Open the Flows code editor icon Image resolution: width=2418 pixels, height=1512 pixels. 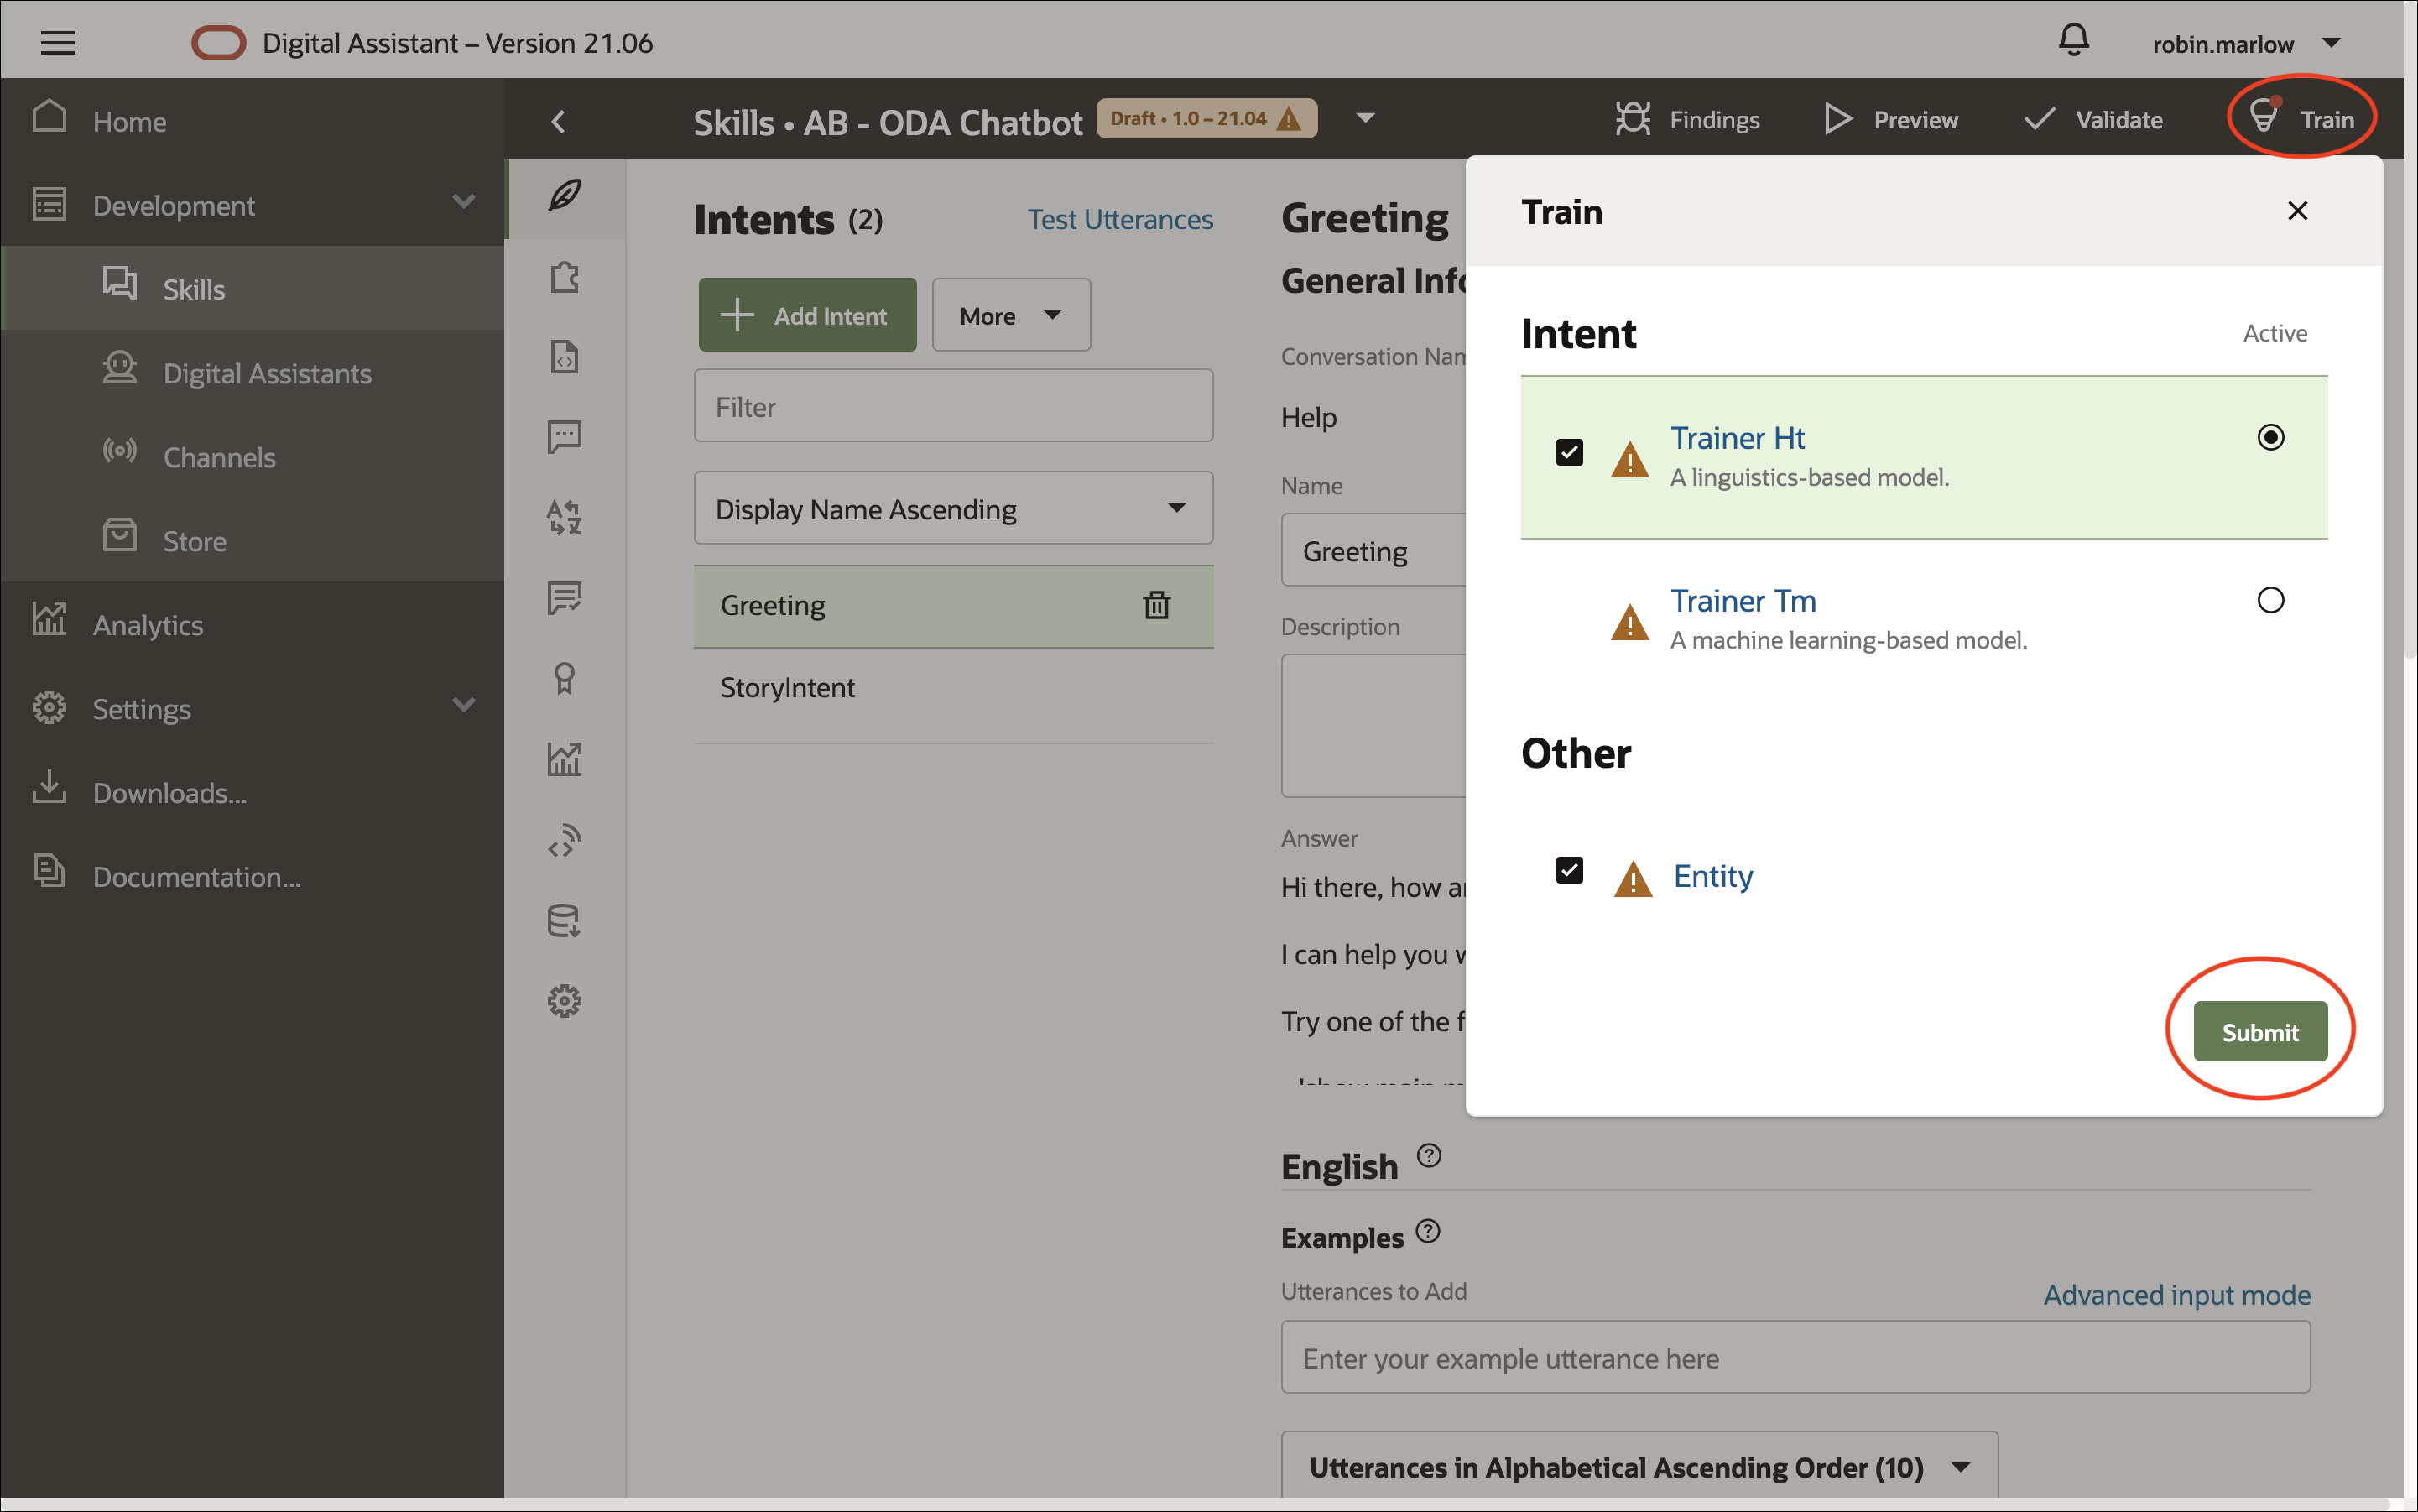(x=565, y=356)
